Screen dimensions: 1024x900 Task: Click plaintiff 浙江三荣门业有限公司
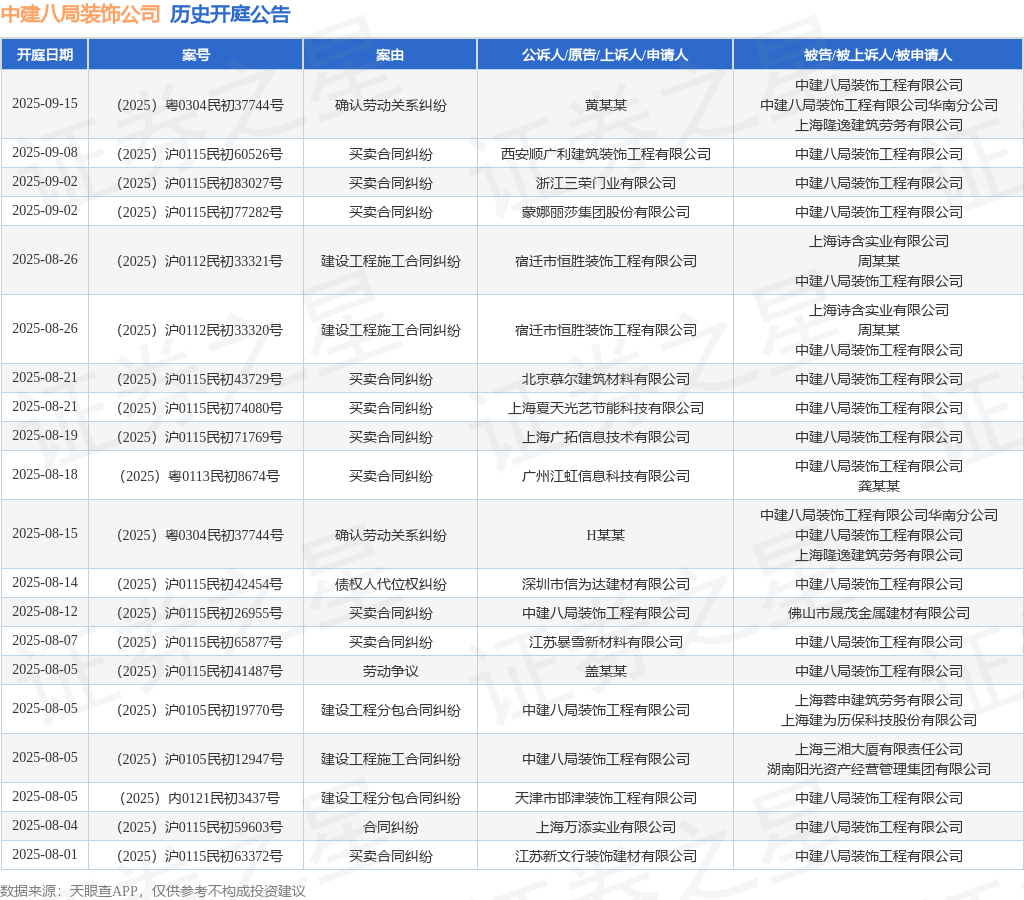[605, 183]
